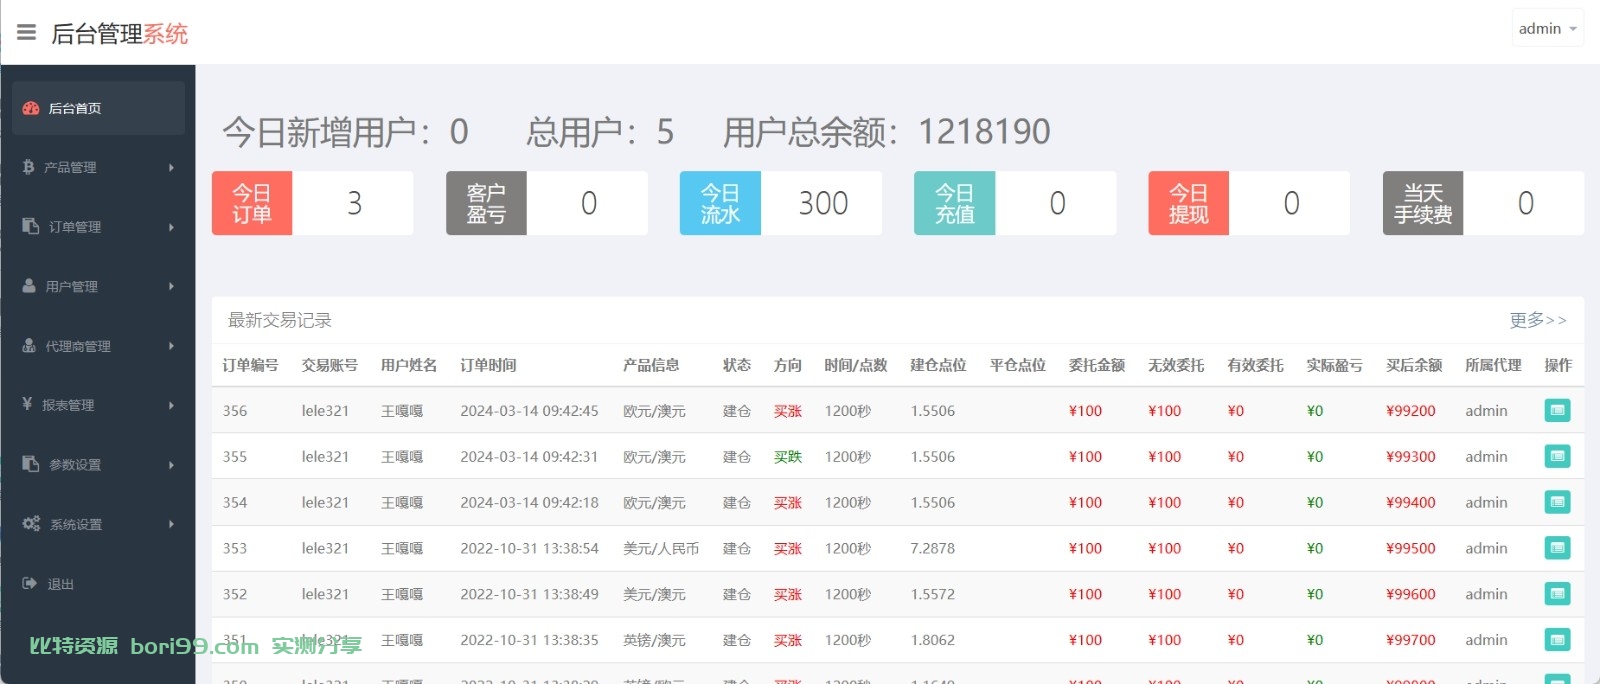1600x684 pixels.
Task: Click the document icon beside 参数设置
Action: tap(30, 464)
